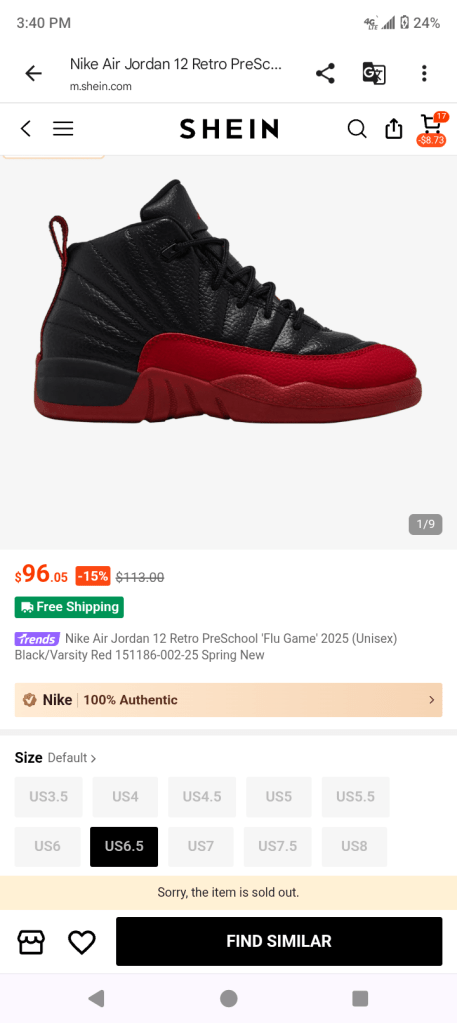
Task: Open SHEIN hamburger category menu
Action: click(x=63, y=129)
